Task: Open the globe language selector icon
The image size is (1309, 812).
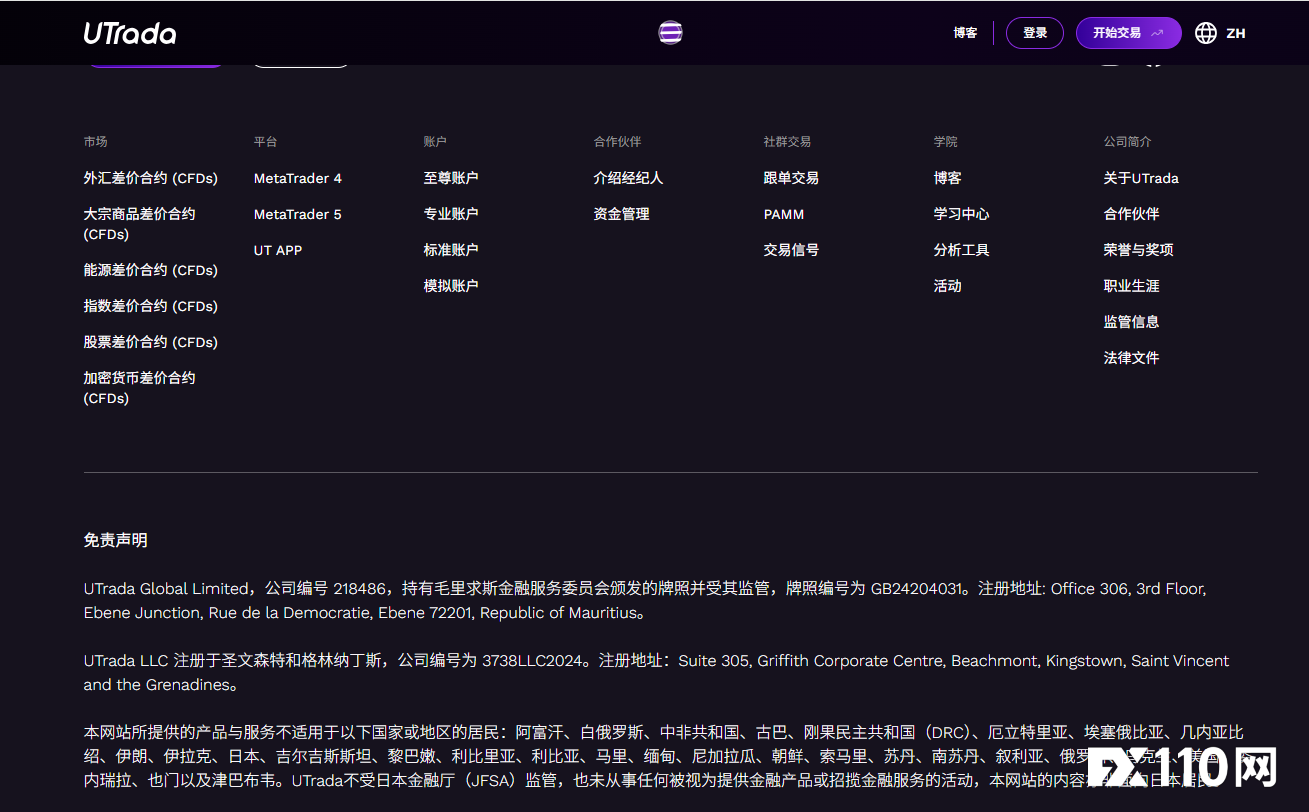Action: pyautogui.click(x=1206, y=33)
